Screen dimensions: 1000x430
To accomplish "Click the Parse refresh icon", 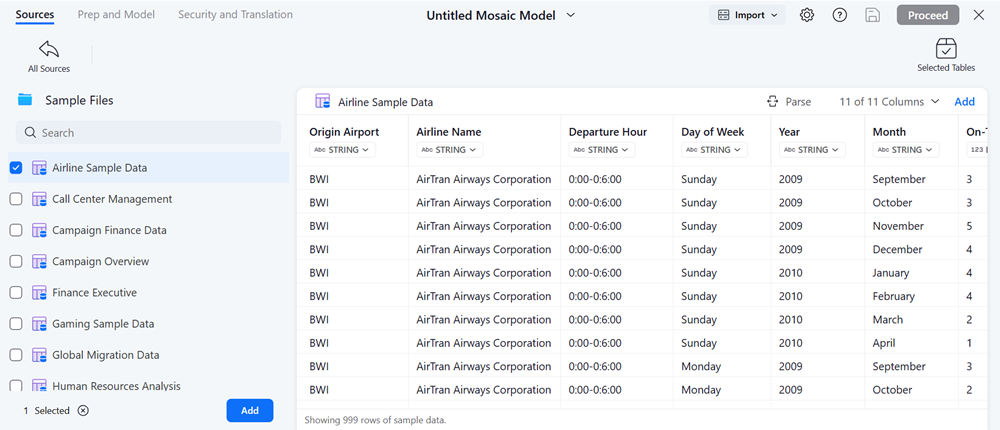I will tap(772, 102).
